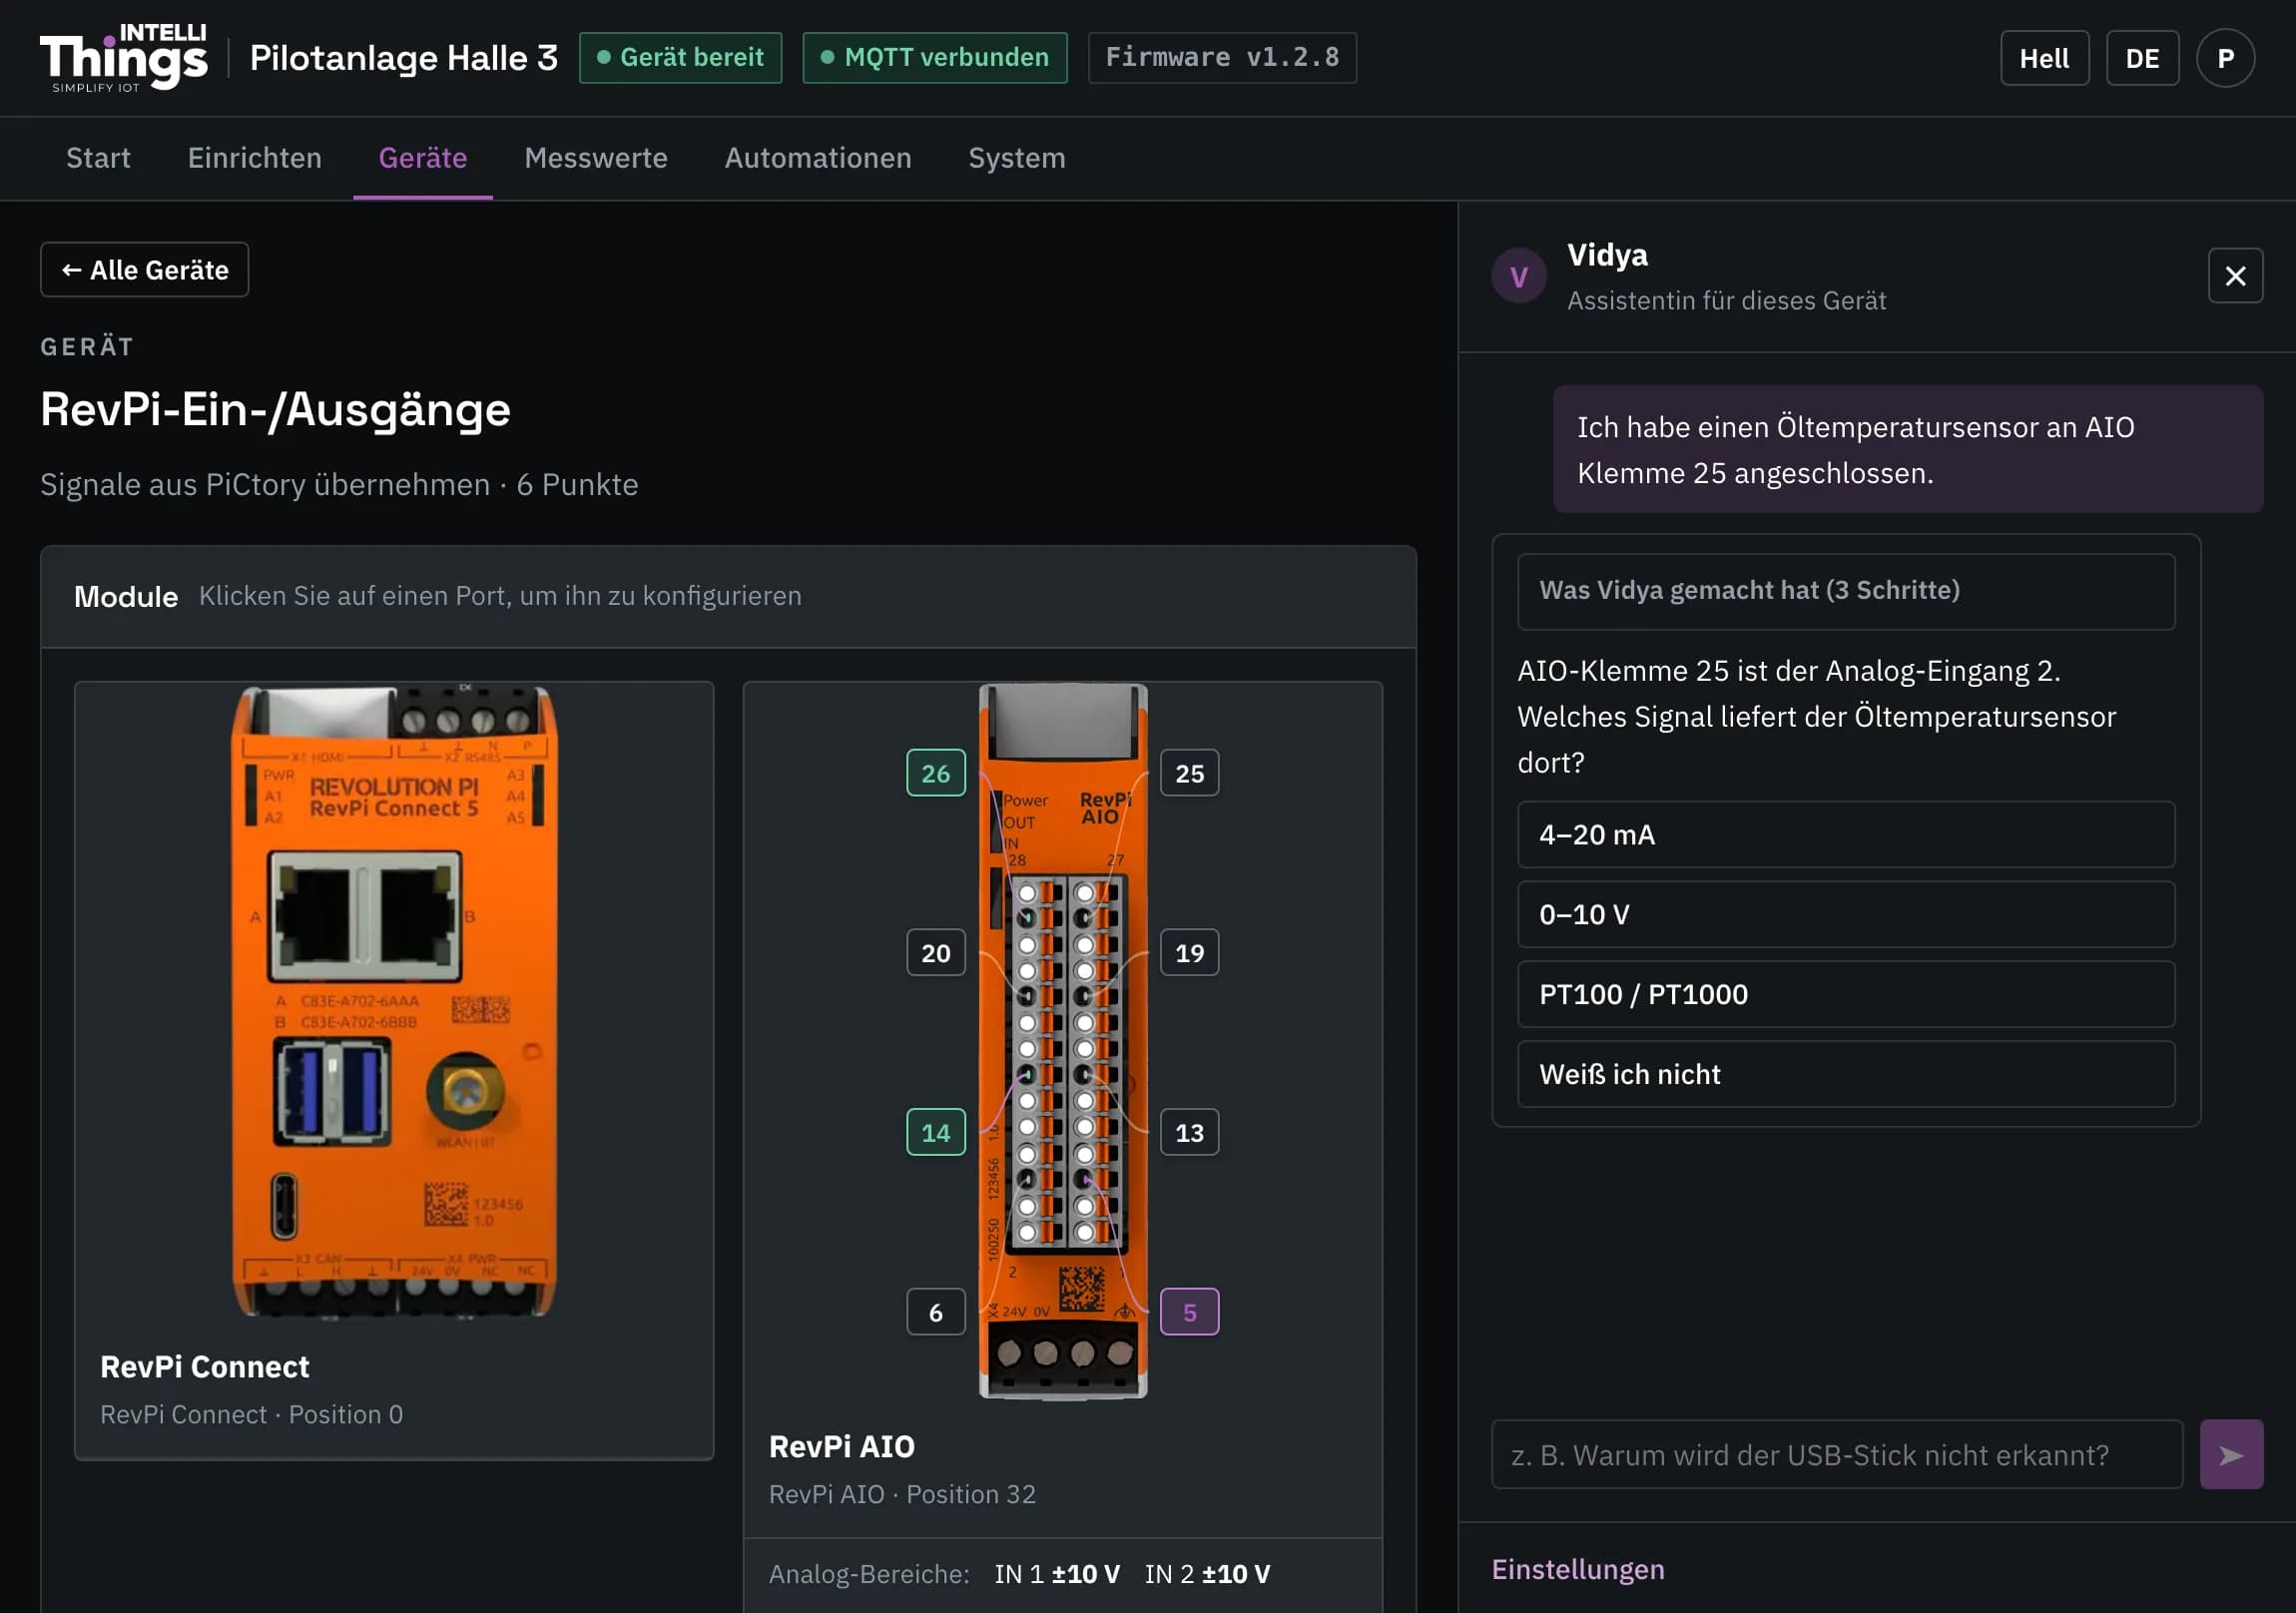Image resolution: width=2296 pixels, height=1613 pixels.
Task: Answer with 'Weiß ich nicht'
Action: (x=1845, y=1074)
